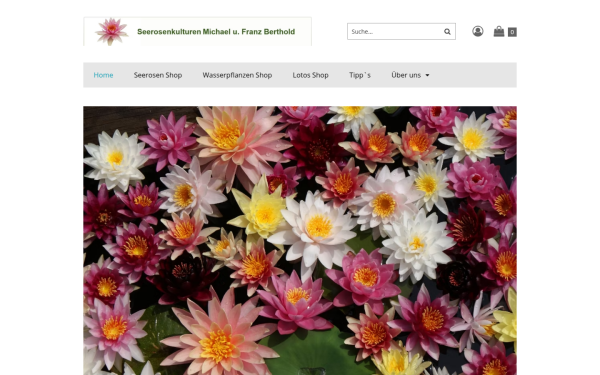The width and height of the screenshot is (600, 375).
Task: Click the water lilies hero image
Action: (300, 241)
